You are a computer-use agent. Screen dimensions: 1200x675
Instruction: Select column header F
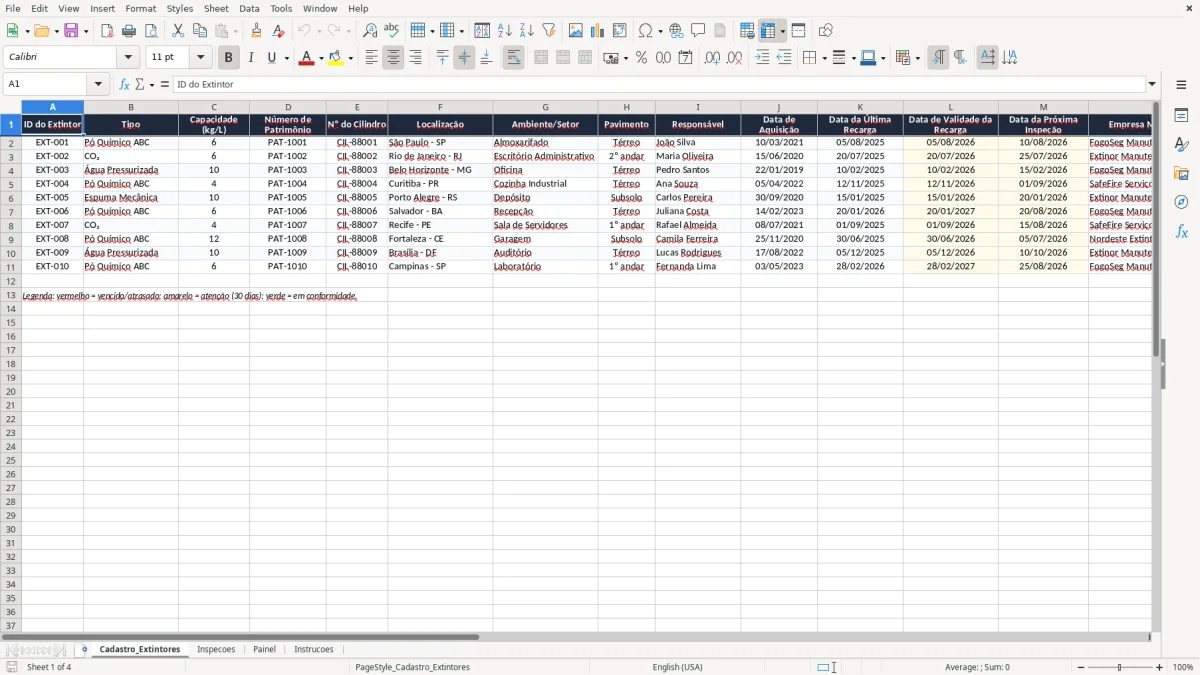440,107
